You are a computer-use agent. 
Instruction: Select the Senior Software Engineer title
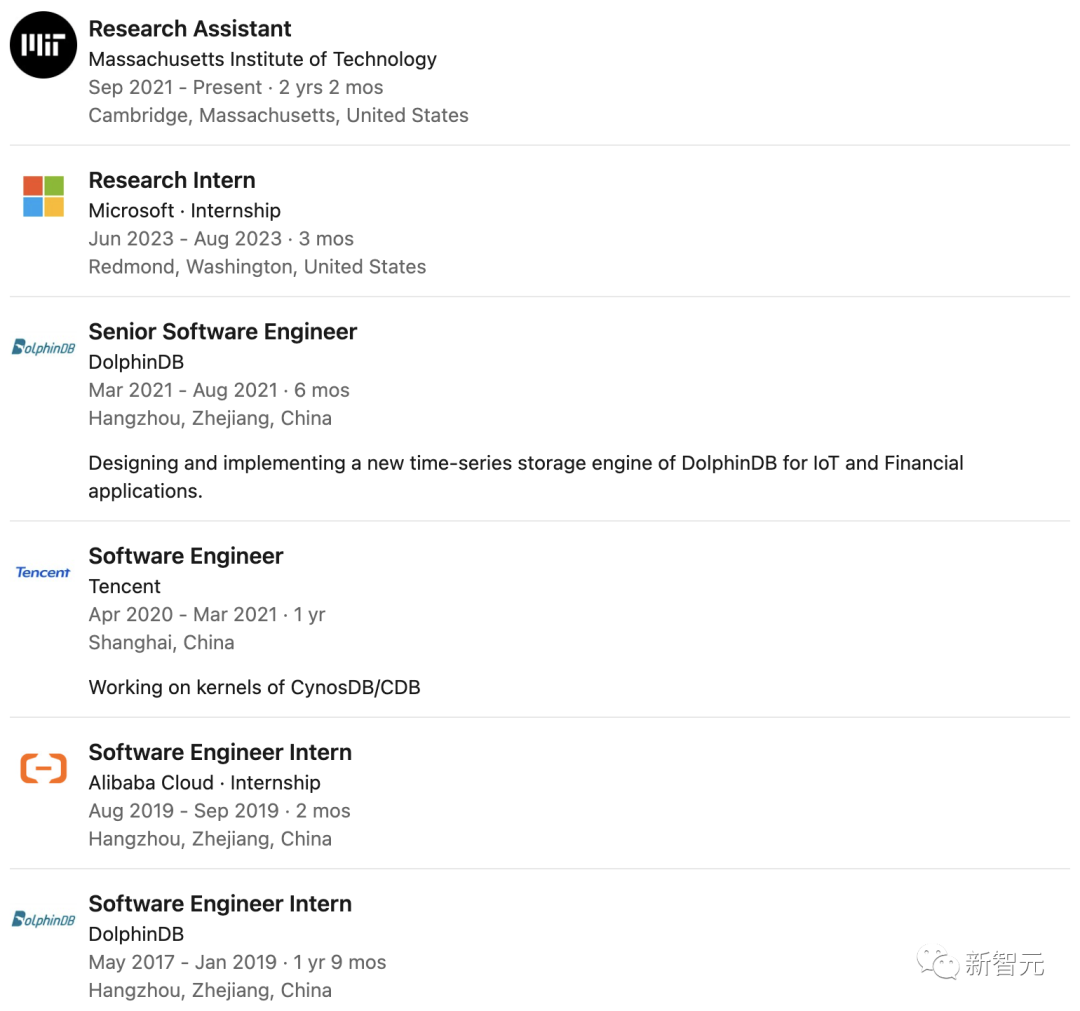click(x=223, y=332)
